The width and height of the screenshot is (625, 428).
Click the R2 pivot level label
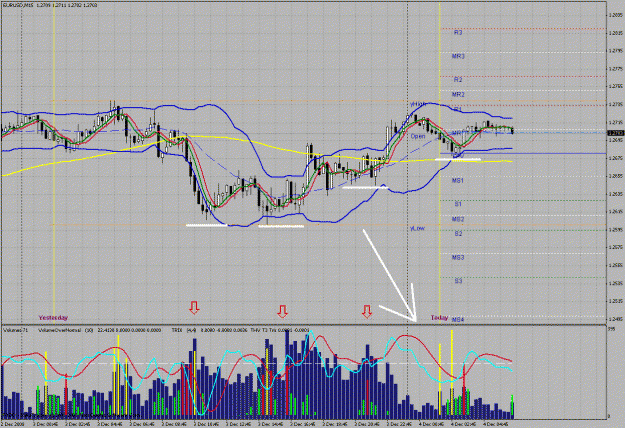(458, 80)
